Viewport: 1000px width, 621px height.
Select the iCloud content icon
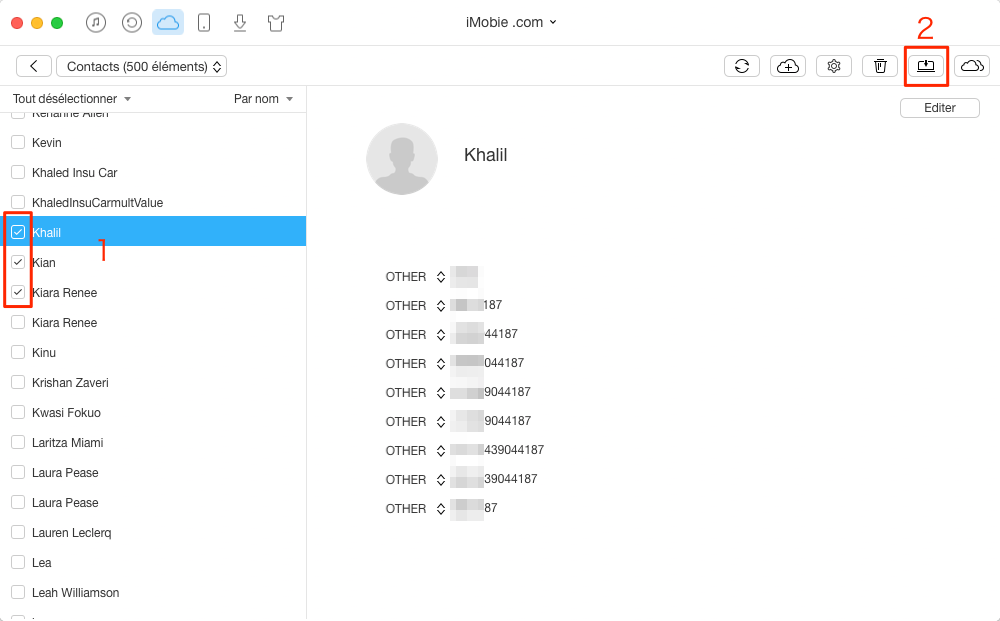(x=168, y=23)
